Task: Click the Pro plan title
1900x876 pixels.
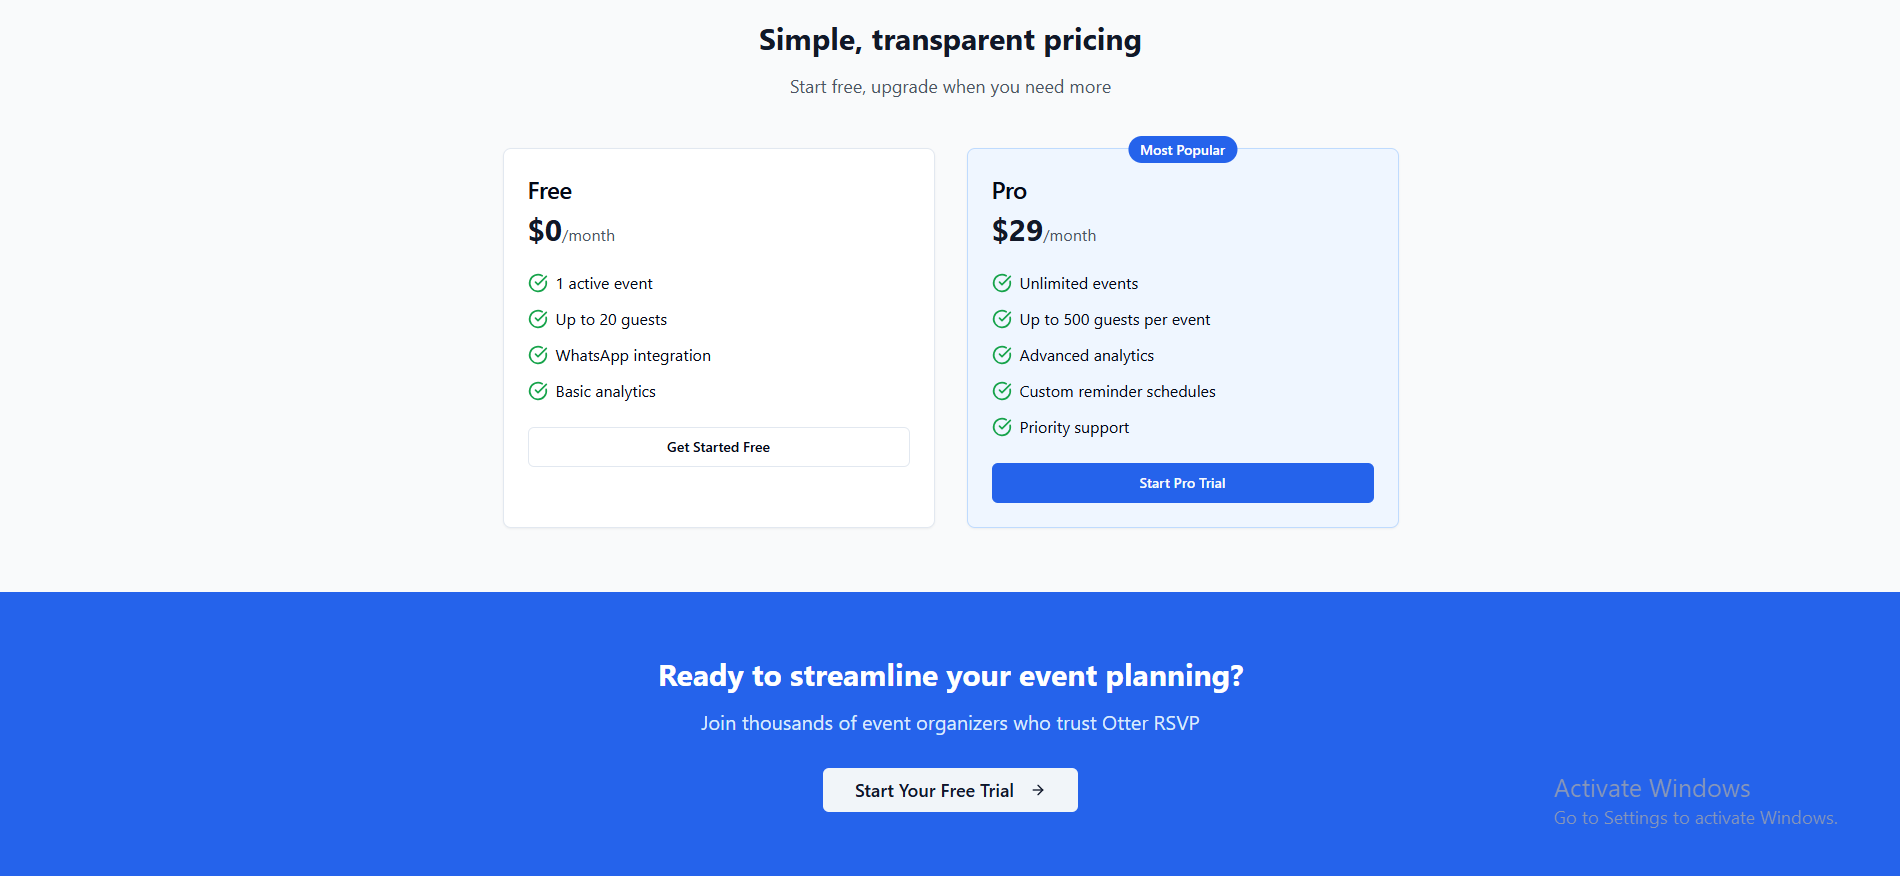Action: point(1009,191)
